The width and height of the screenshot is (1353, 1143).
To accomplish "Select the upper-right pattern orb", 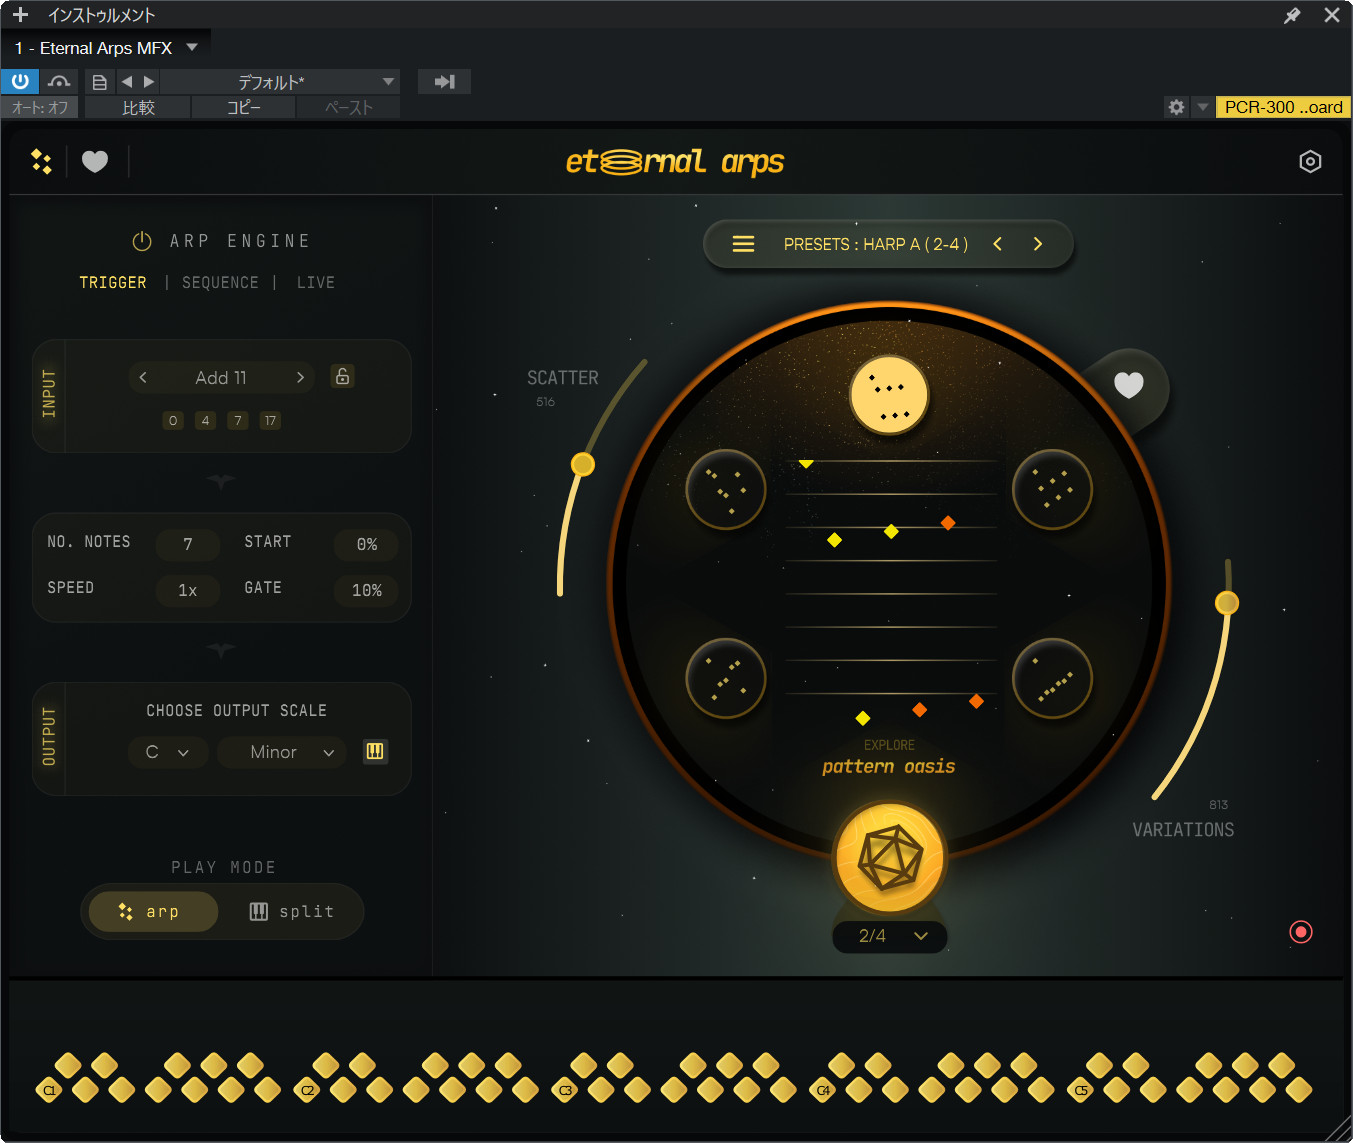I will [x=1052, y=489].
